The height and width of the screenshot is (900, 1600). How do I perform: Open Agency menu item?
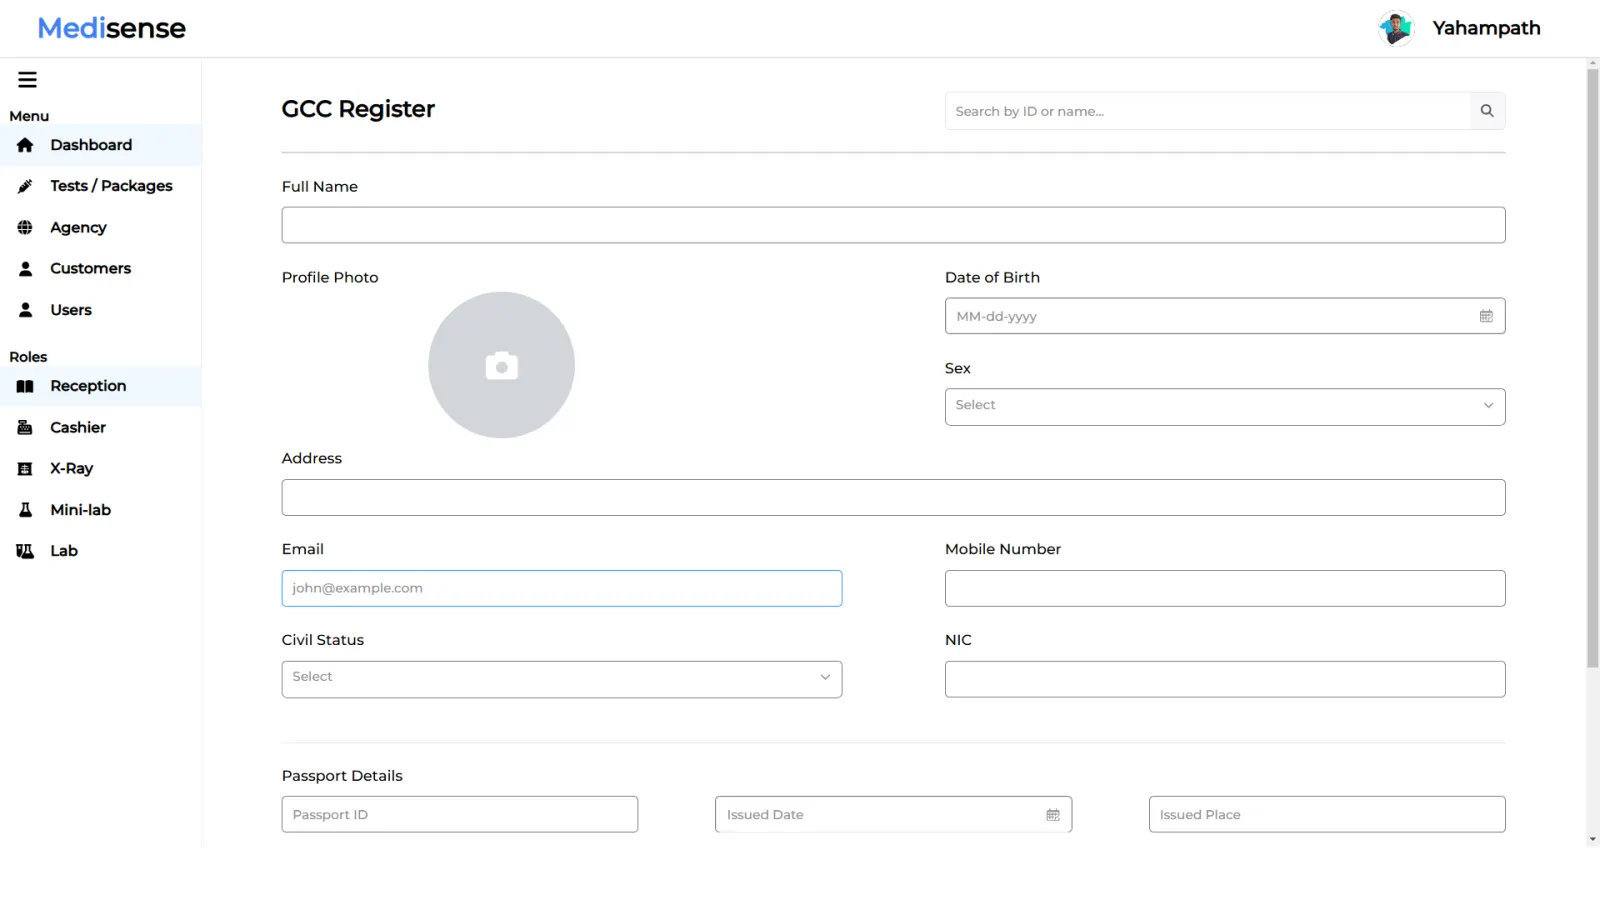(100, 228)
